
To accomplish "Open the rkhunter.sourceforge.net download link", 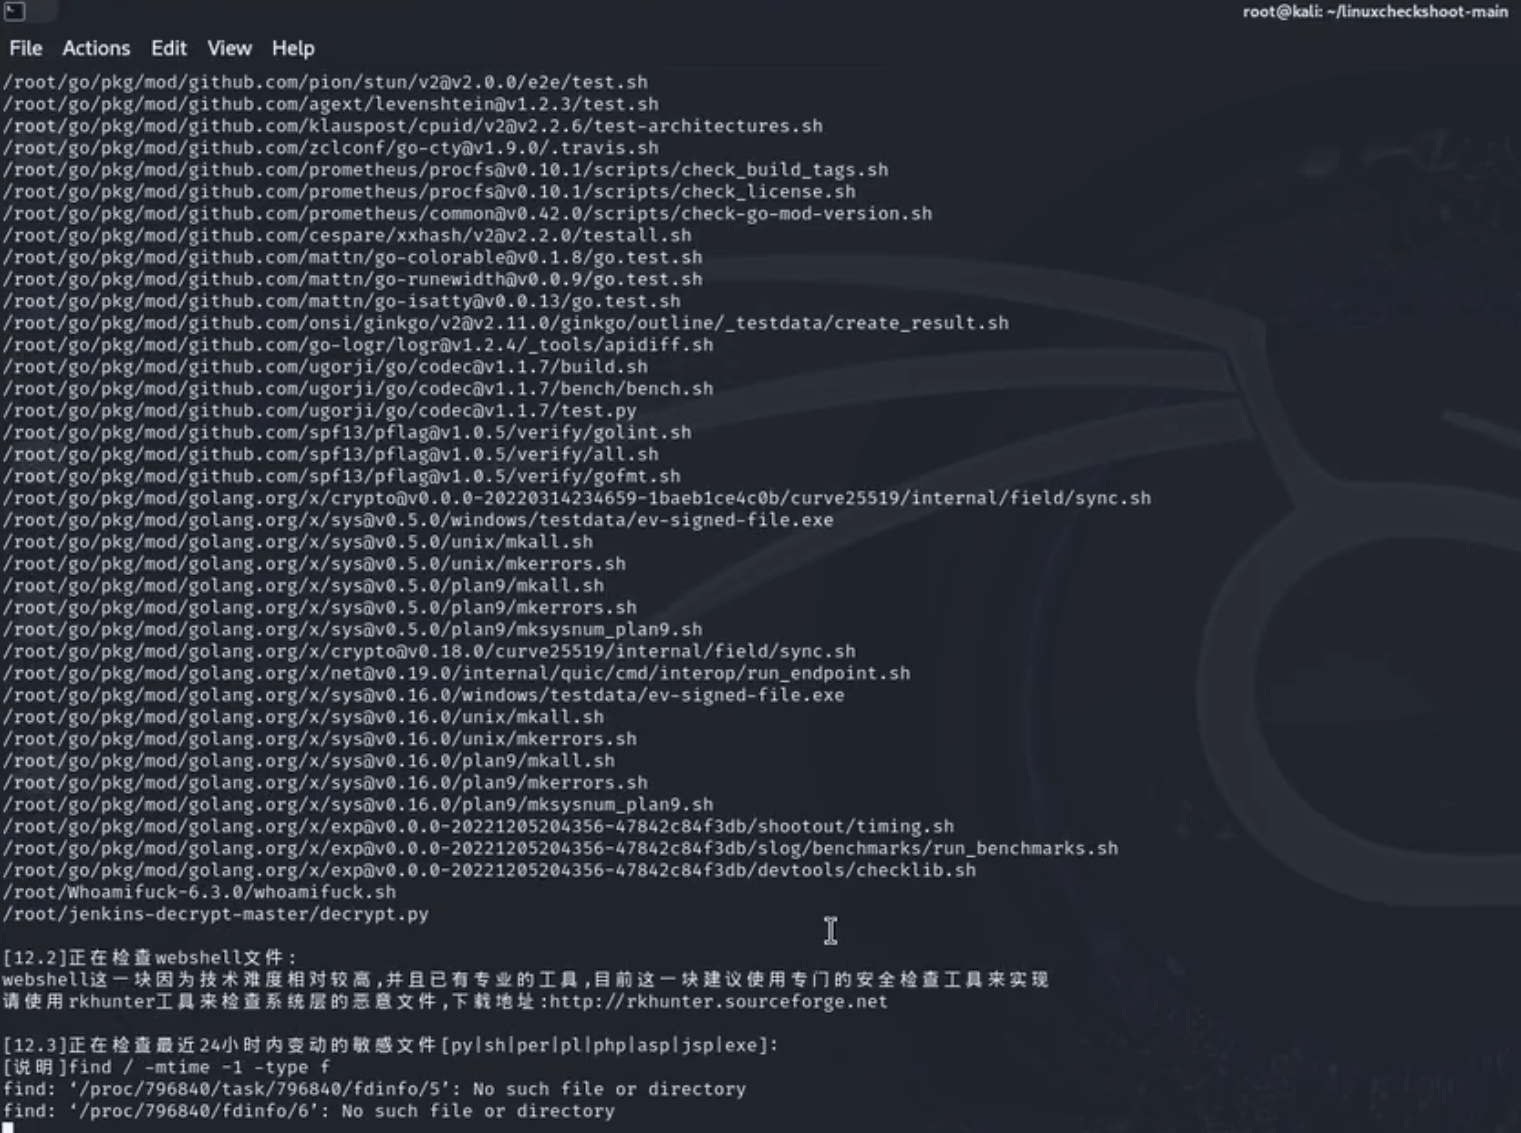I will [x=718, y=1001].
